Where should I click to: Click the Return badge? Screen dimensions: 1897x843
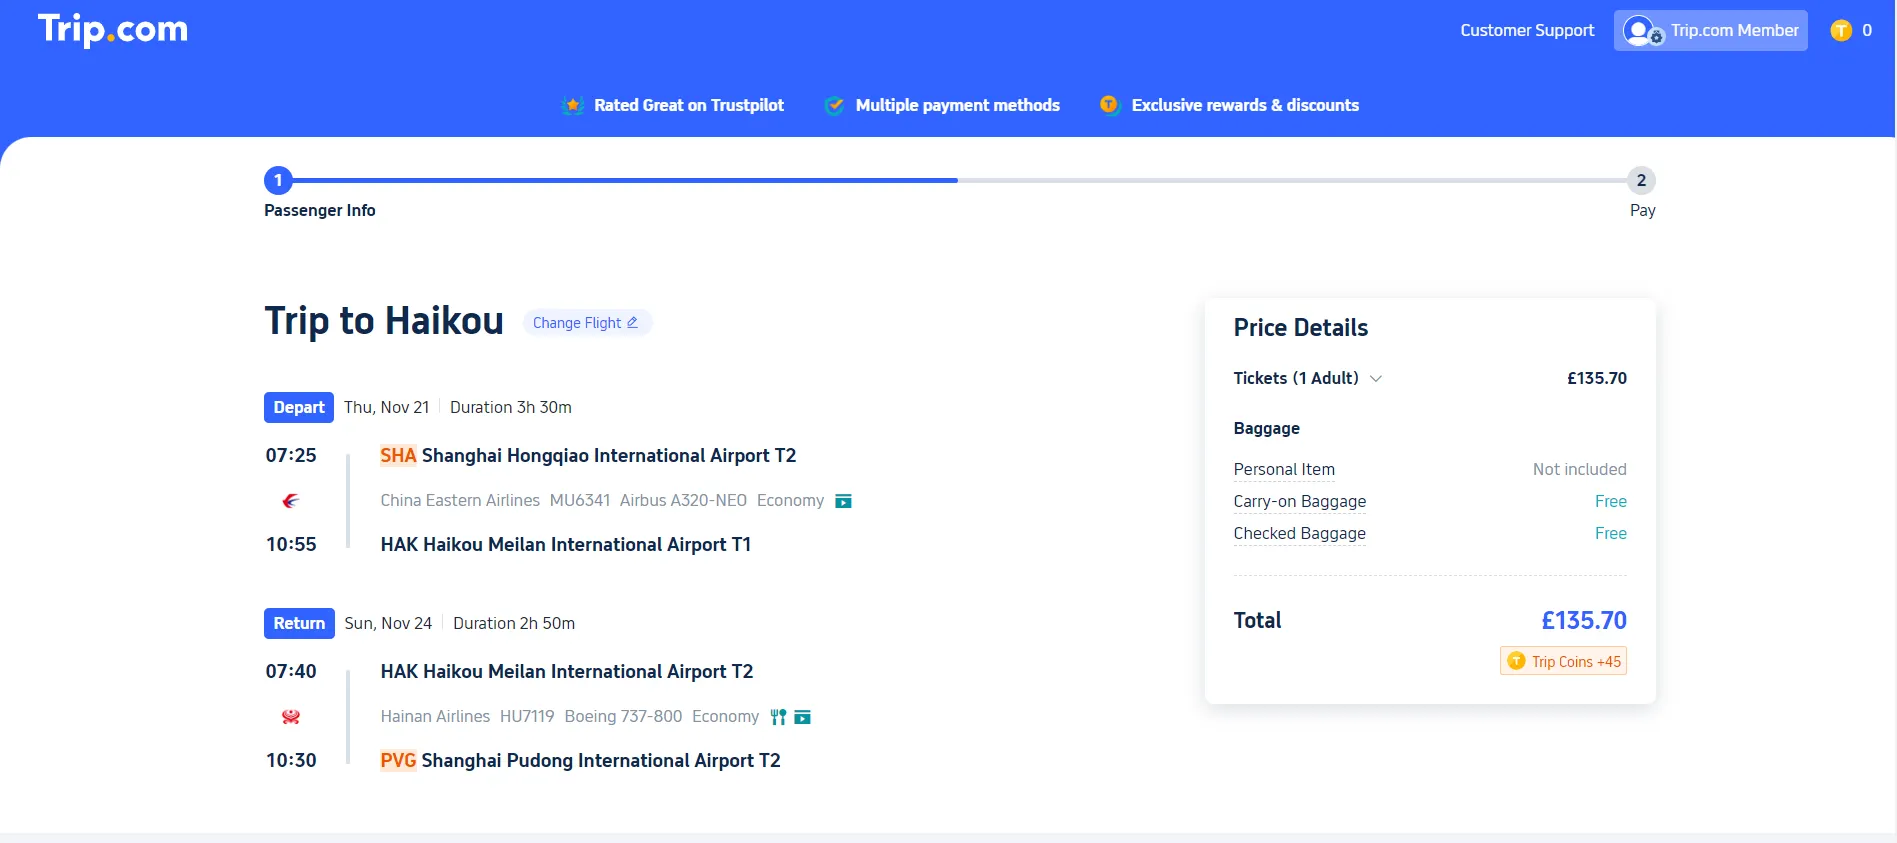click(299, 623)
